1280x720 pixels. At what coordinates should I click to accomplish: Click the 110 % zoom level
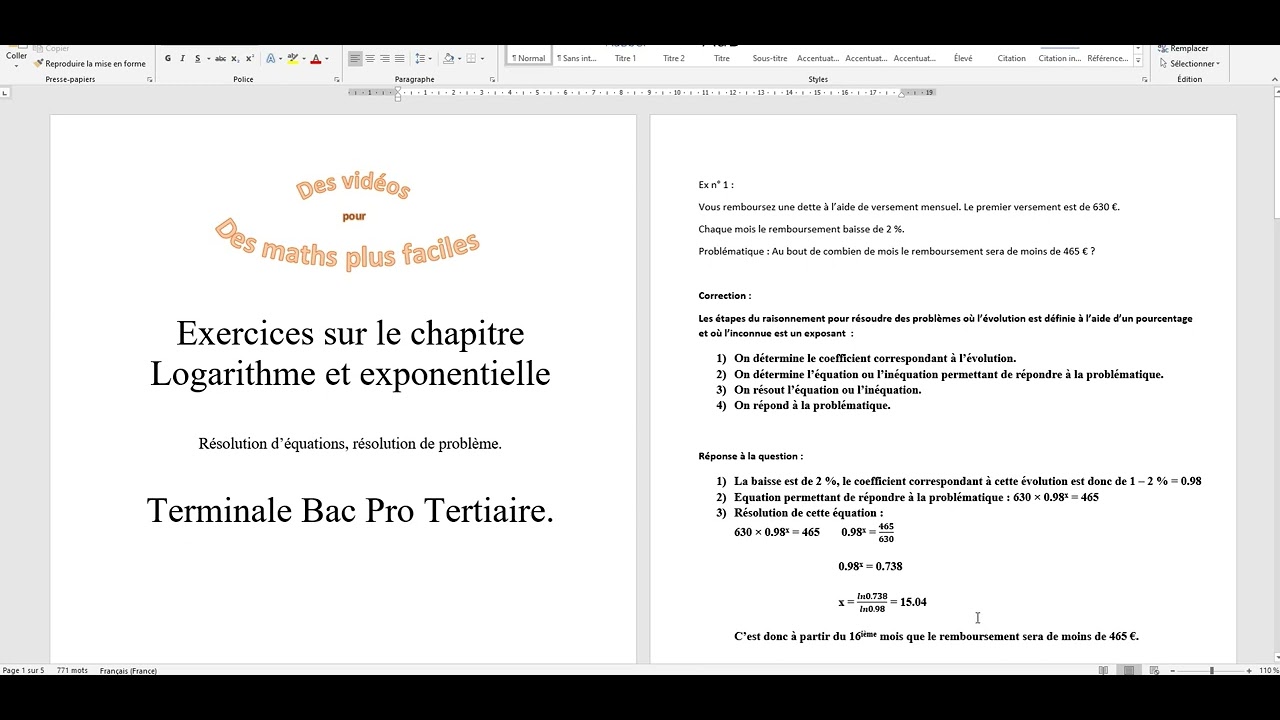1268,670
